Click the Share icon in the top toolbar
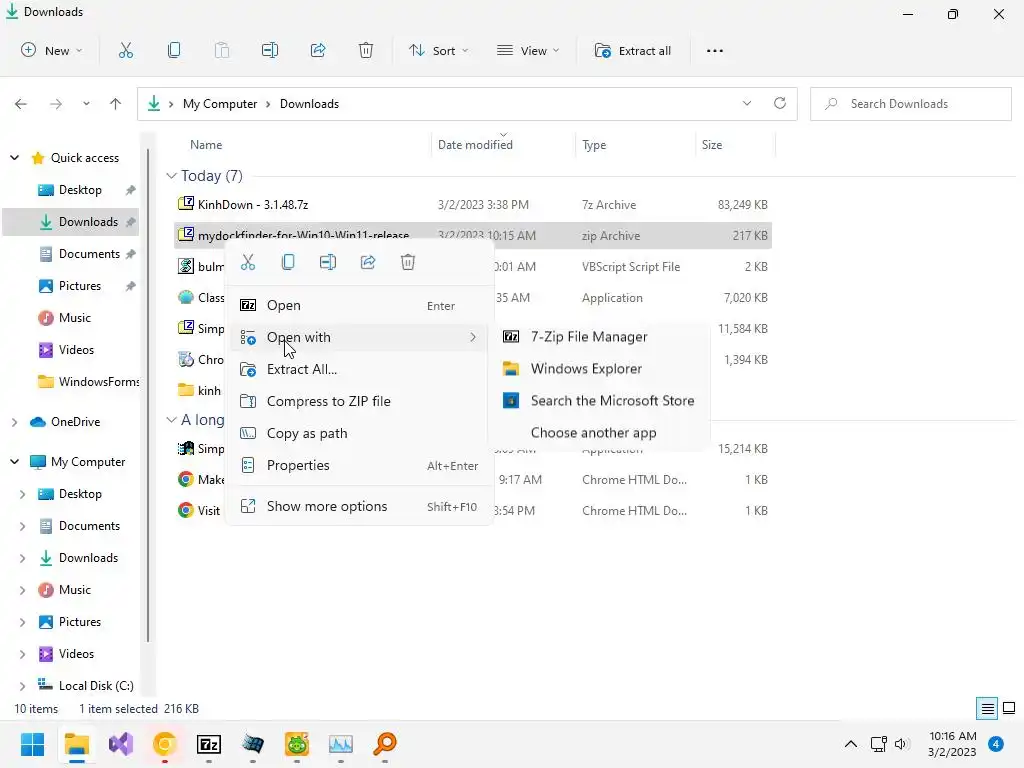 point(318,50)
